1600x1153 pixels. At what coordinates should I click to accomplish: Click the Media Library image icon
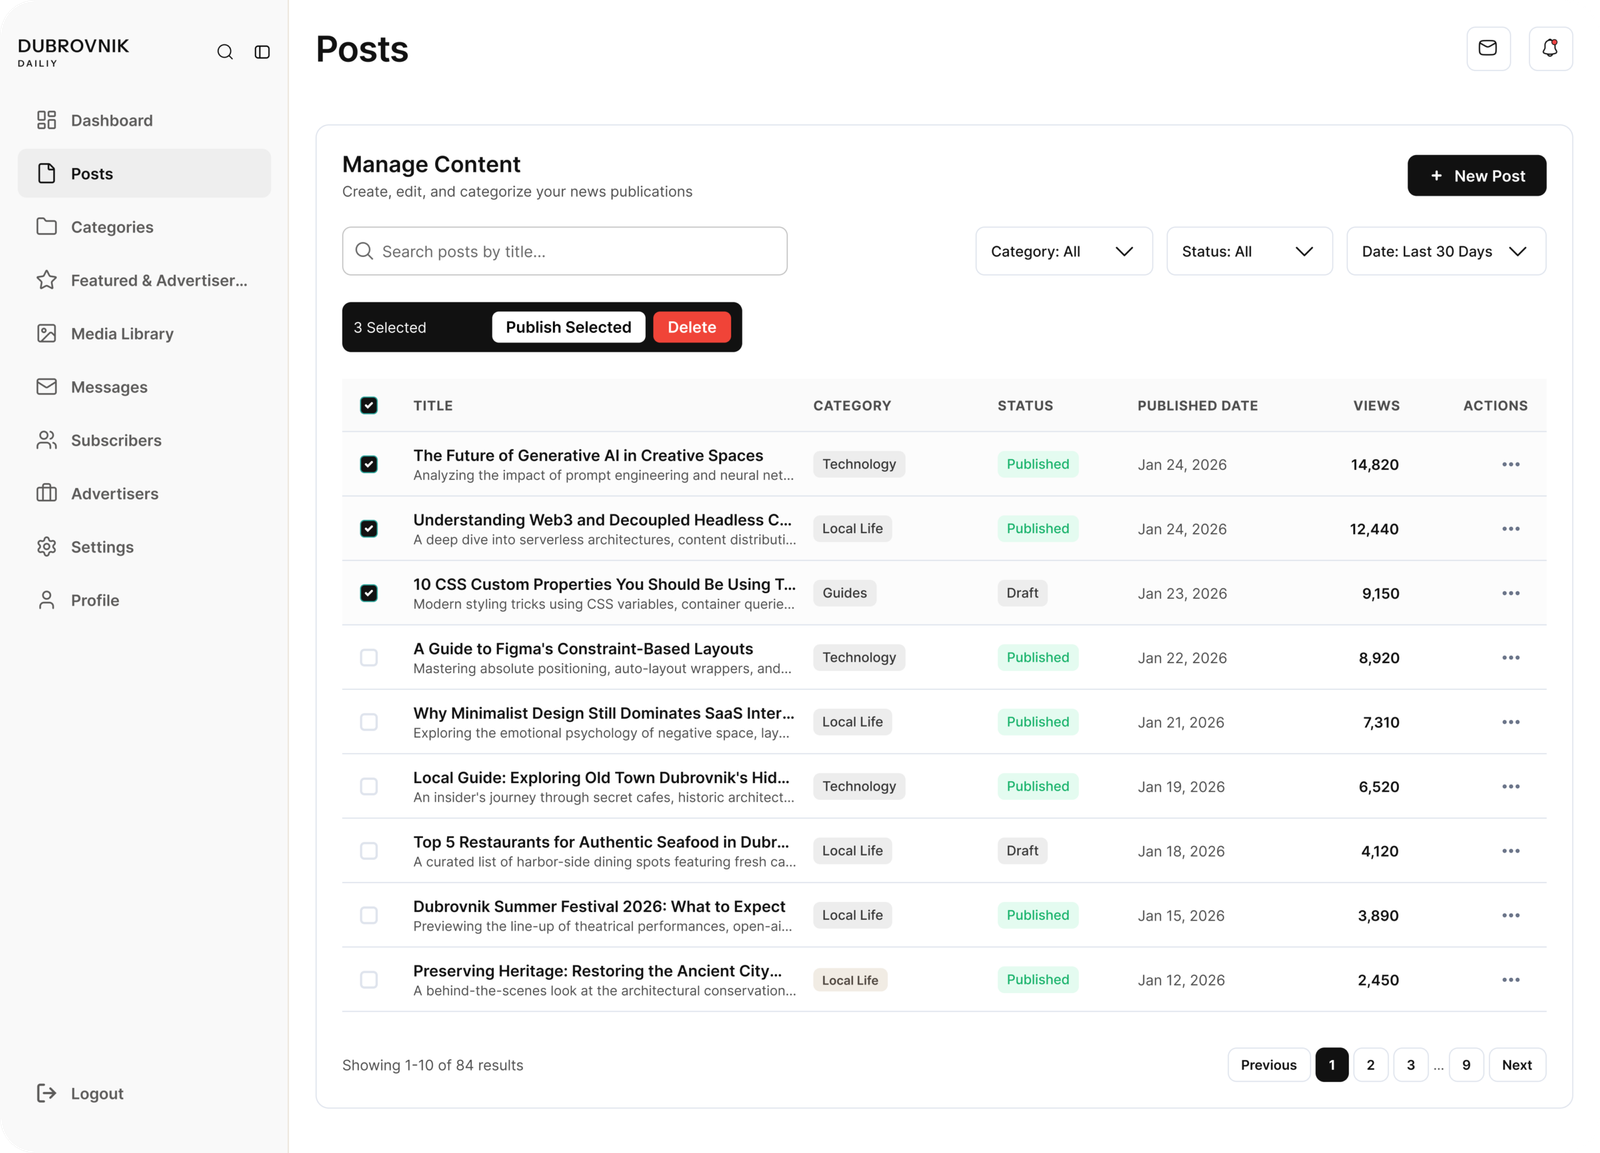coord(47,333)
